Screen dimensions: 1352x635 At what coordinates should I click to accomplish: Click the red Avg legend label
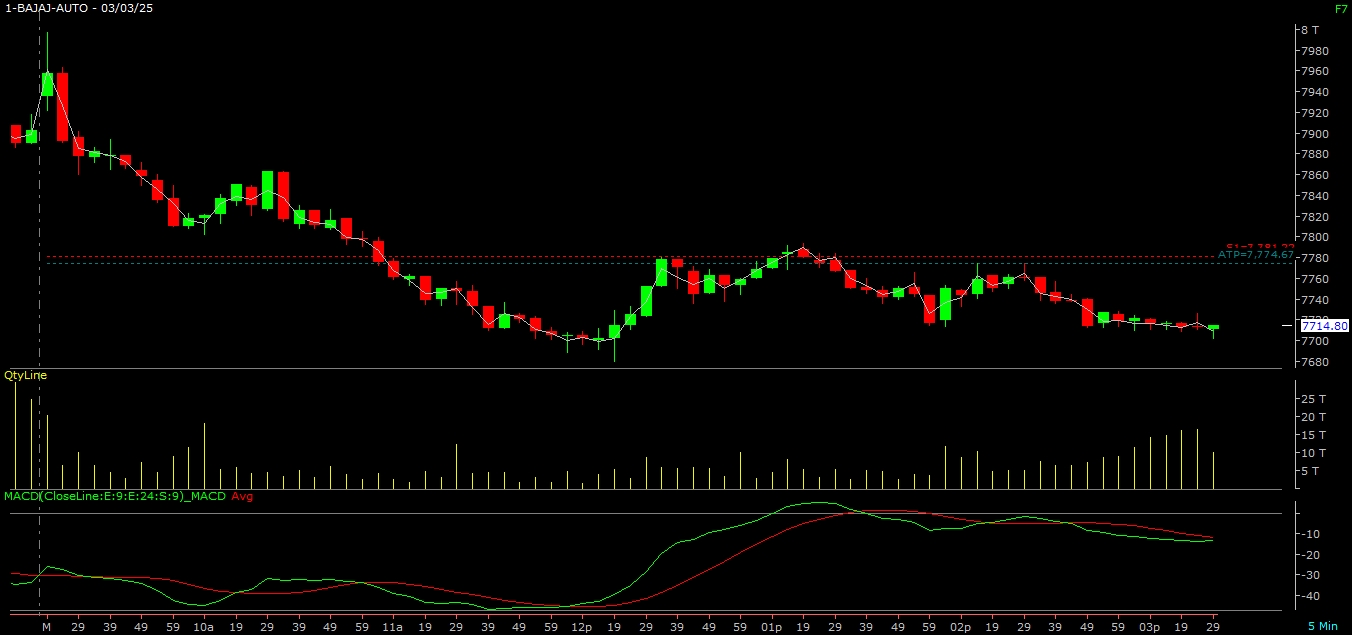coord(243,496)
